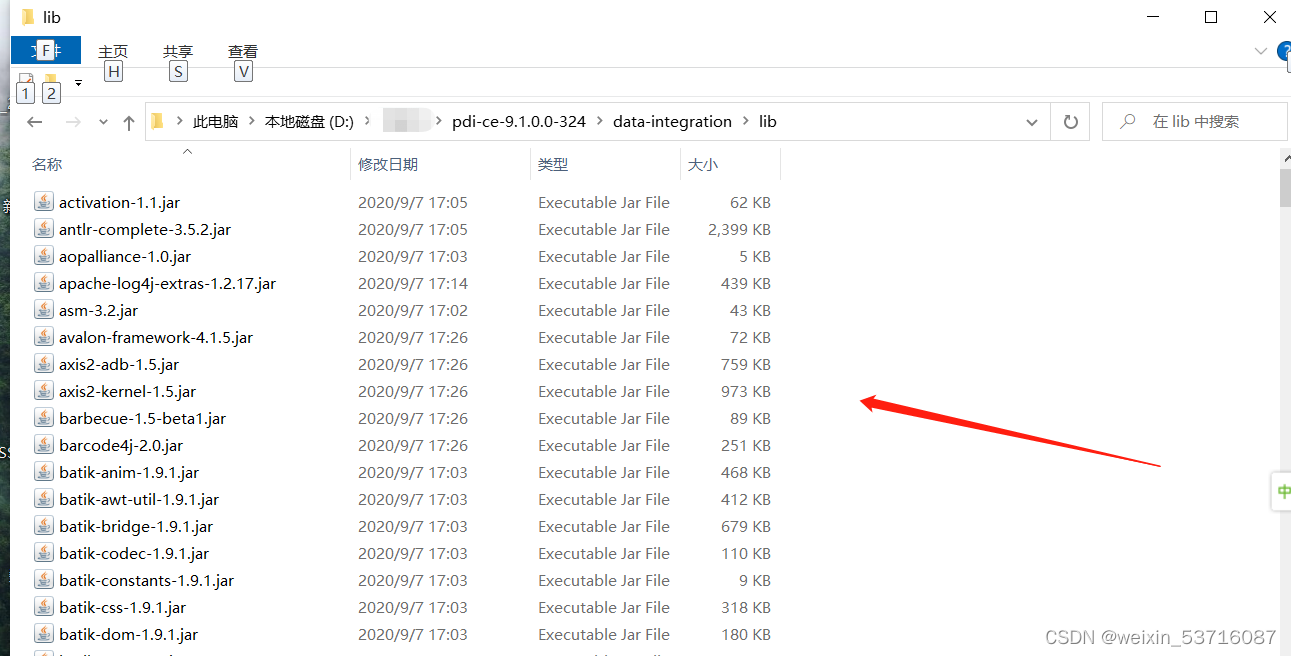Toggle sort direction on the 名称 column
Screen dimensions: 1291x656
47,163
